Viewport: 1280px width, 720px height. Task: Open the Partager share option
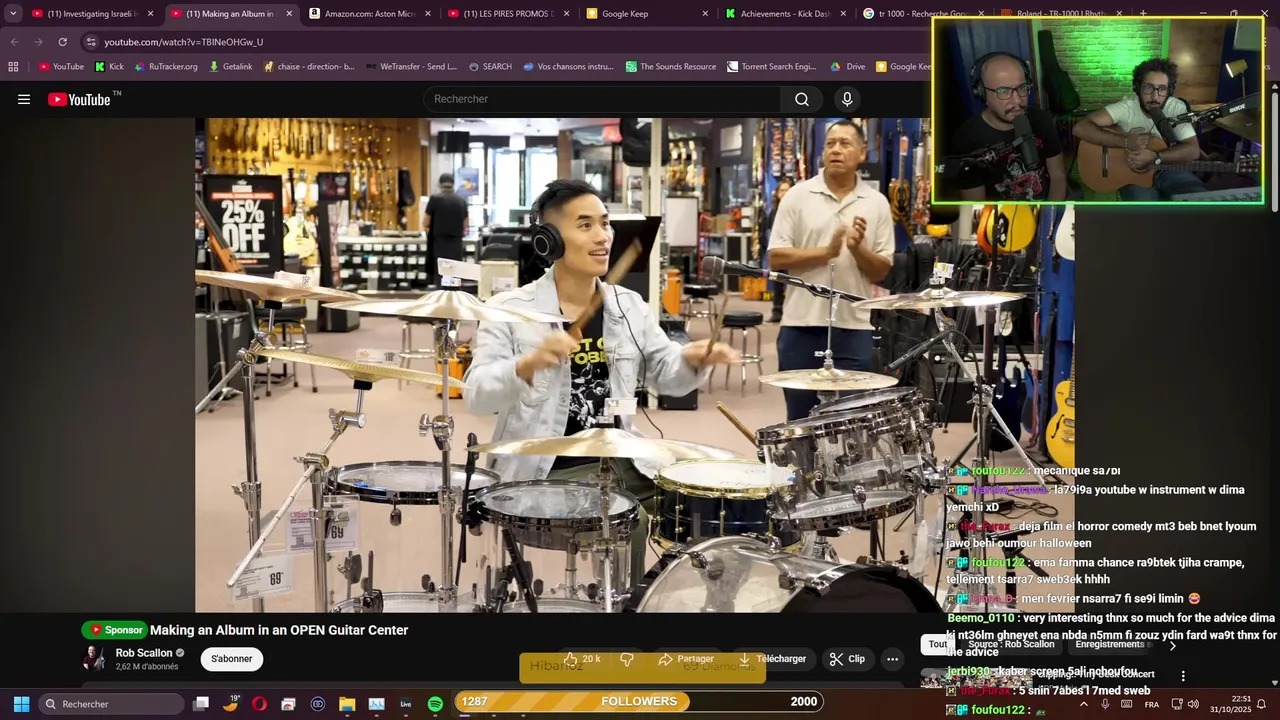coord(686,659)
